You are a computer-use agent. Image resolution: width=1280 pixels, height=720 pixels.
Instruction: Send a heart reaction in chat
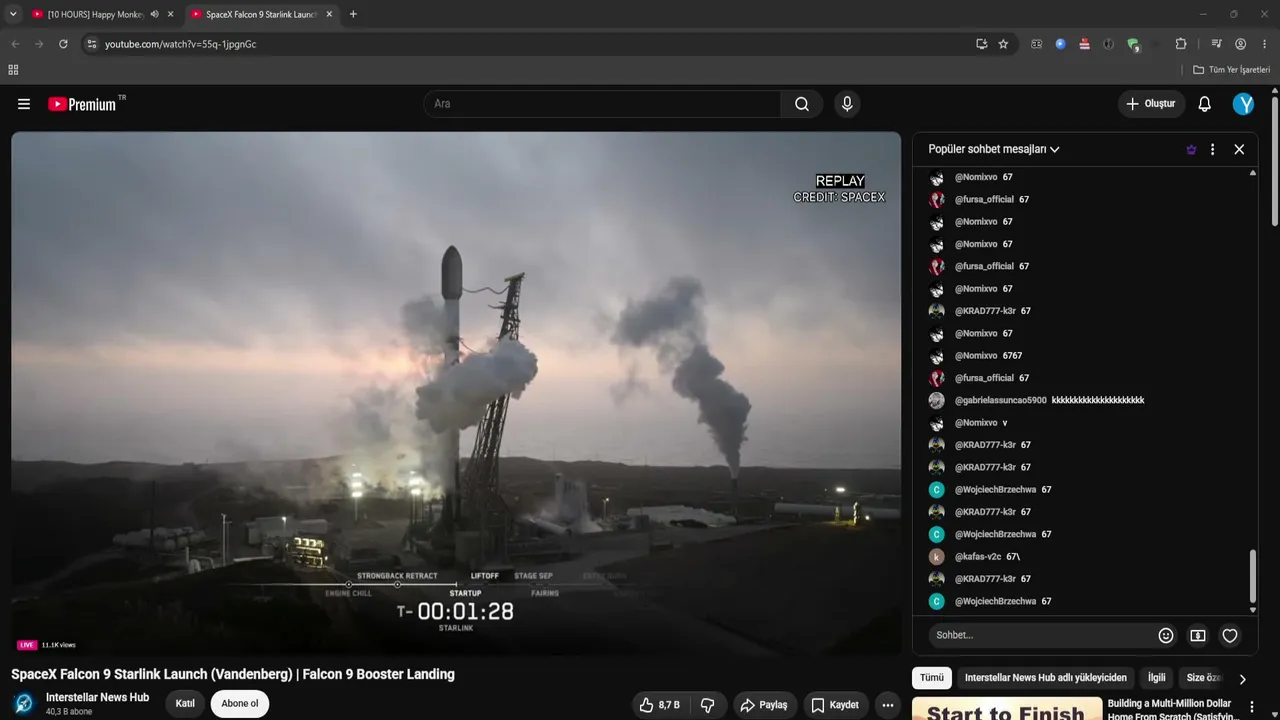point(1230,635)
